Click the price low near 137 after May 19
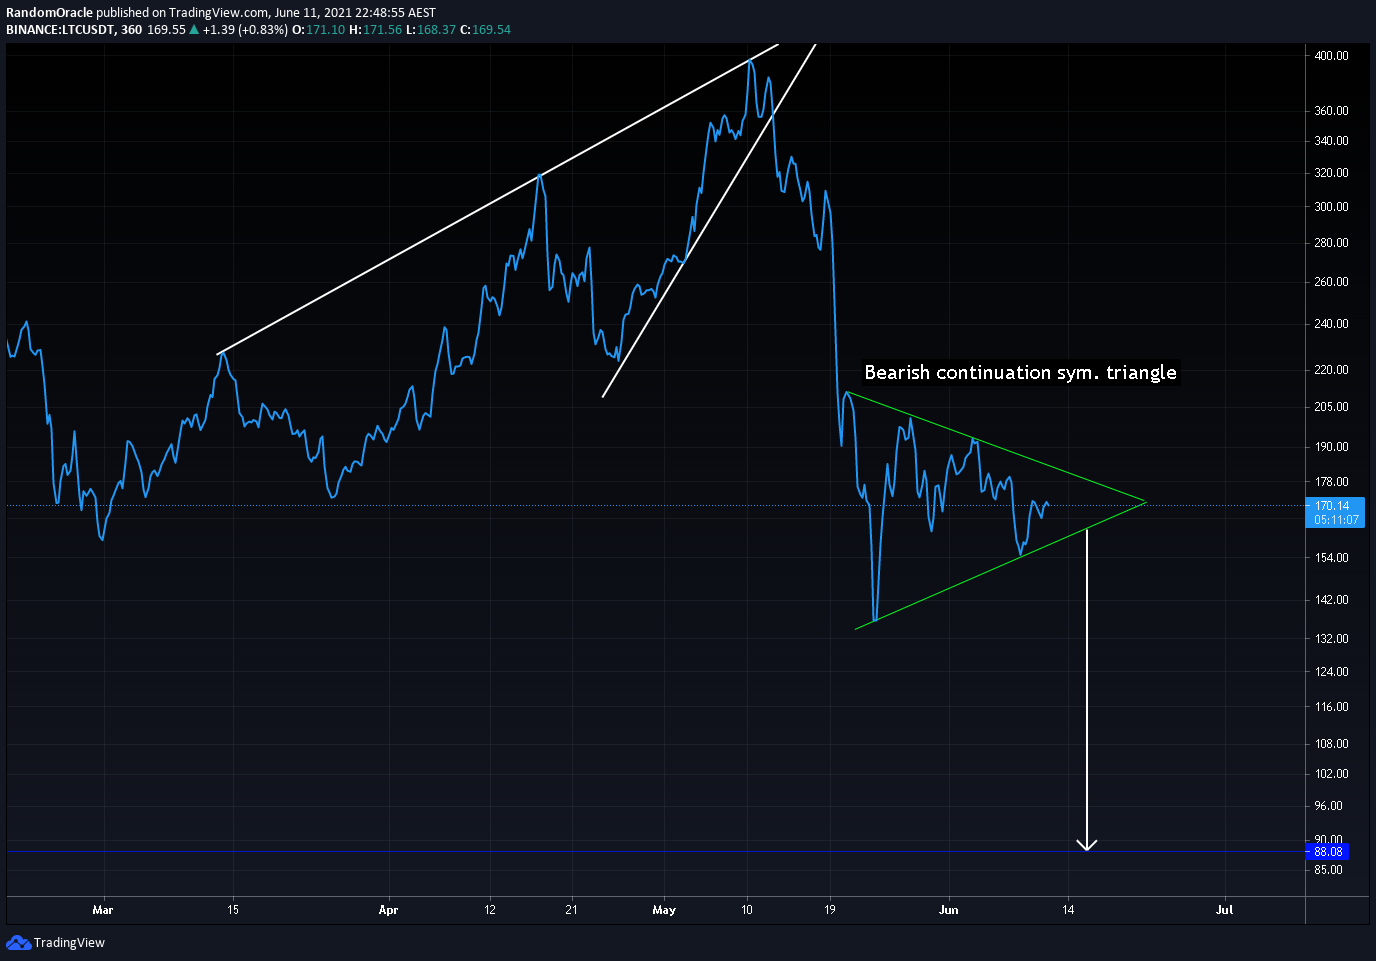The width and height of the screenshot is (1376, 961). click(x=875, y=620)
